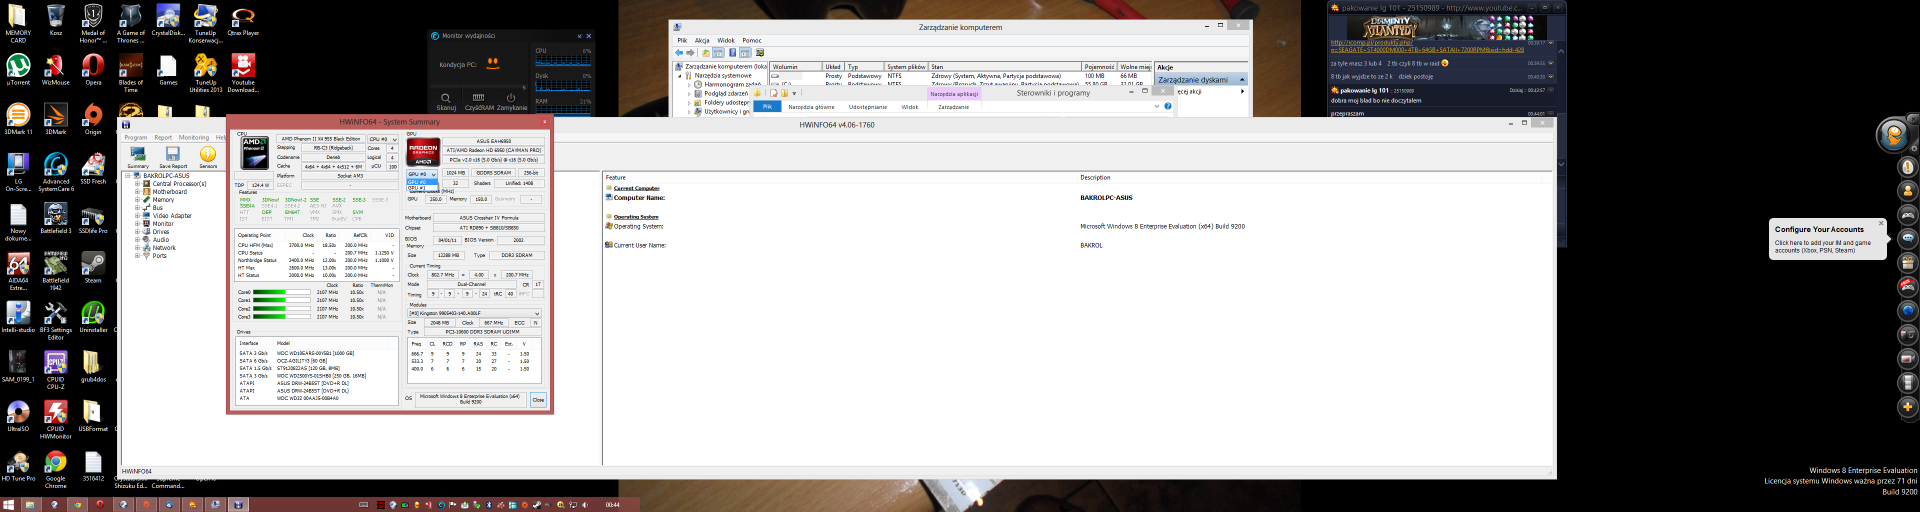This screenshot has width=1920, height=512.
Task: Open the CPU #0 selector dropdown
Action: [383, 139]
